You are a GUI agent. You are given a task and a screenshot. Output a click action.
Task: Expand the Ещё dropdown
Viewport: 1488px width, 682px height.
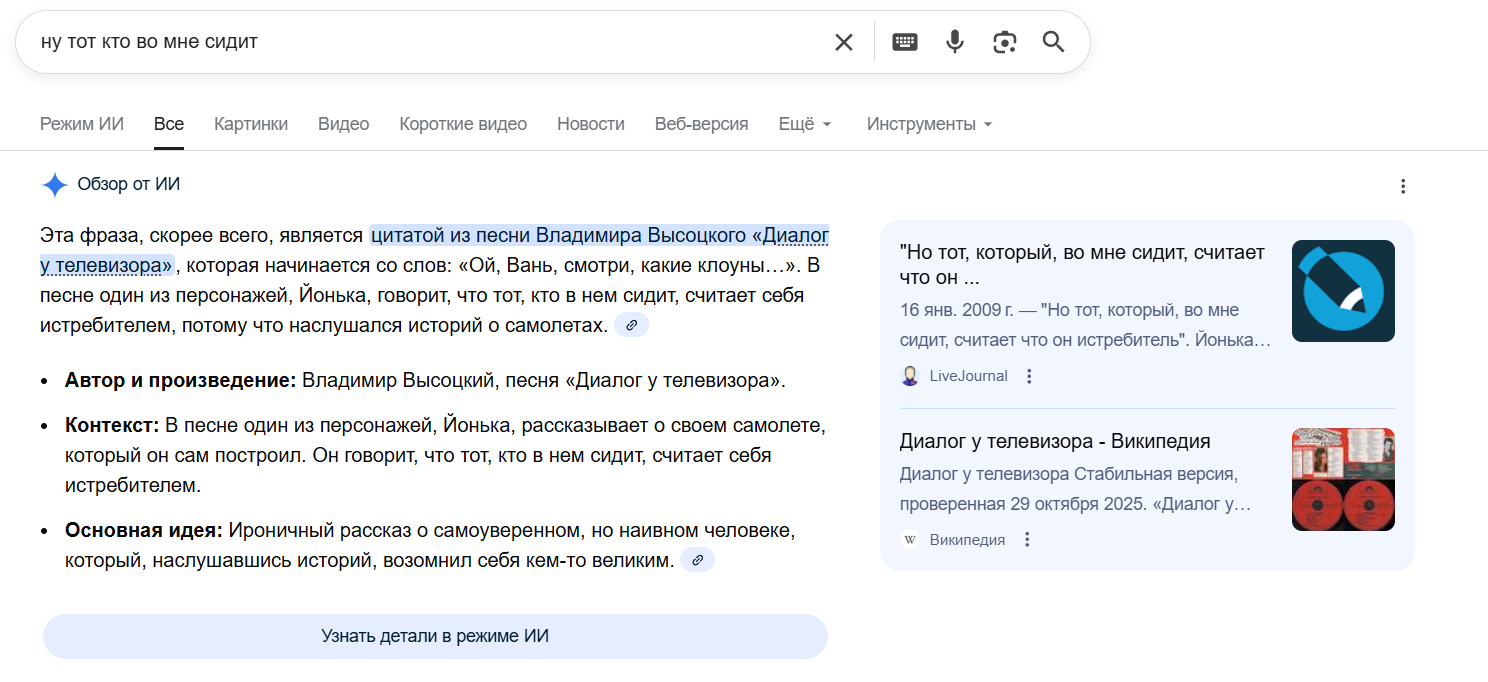click(805, 124)
